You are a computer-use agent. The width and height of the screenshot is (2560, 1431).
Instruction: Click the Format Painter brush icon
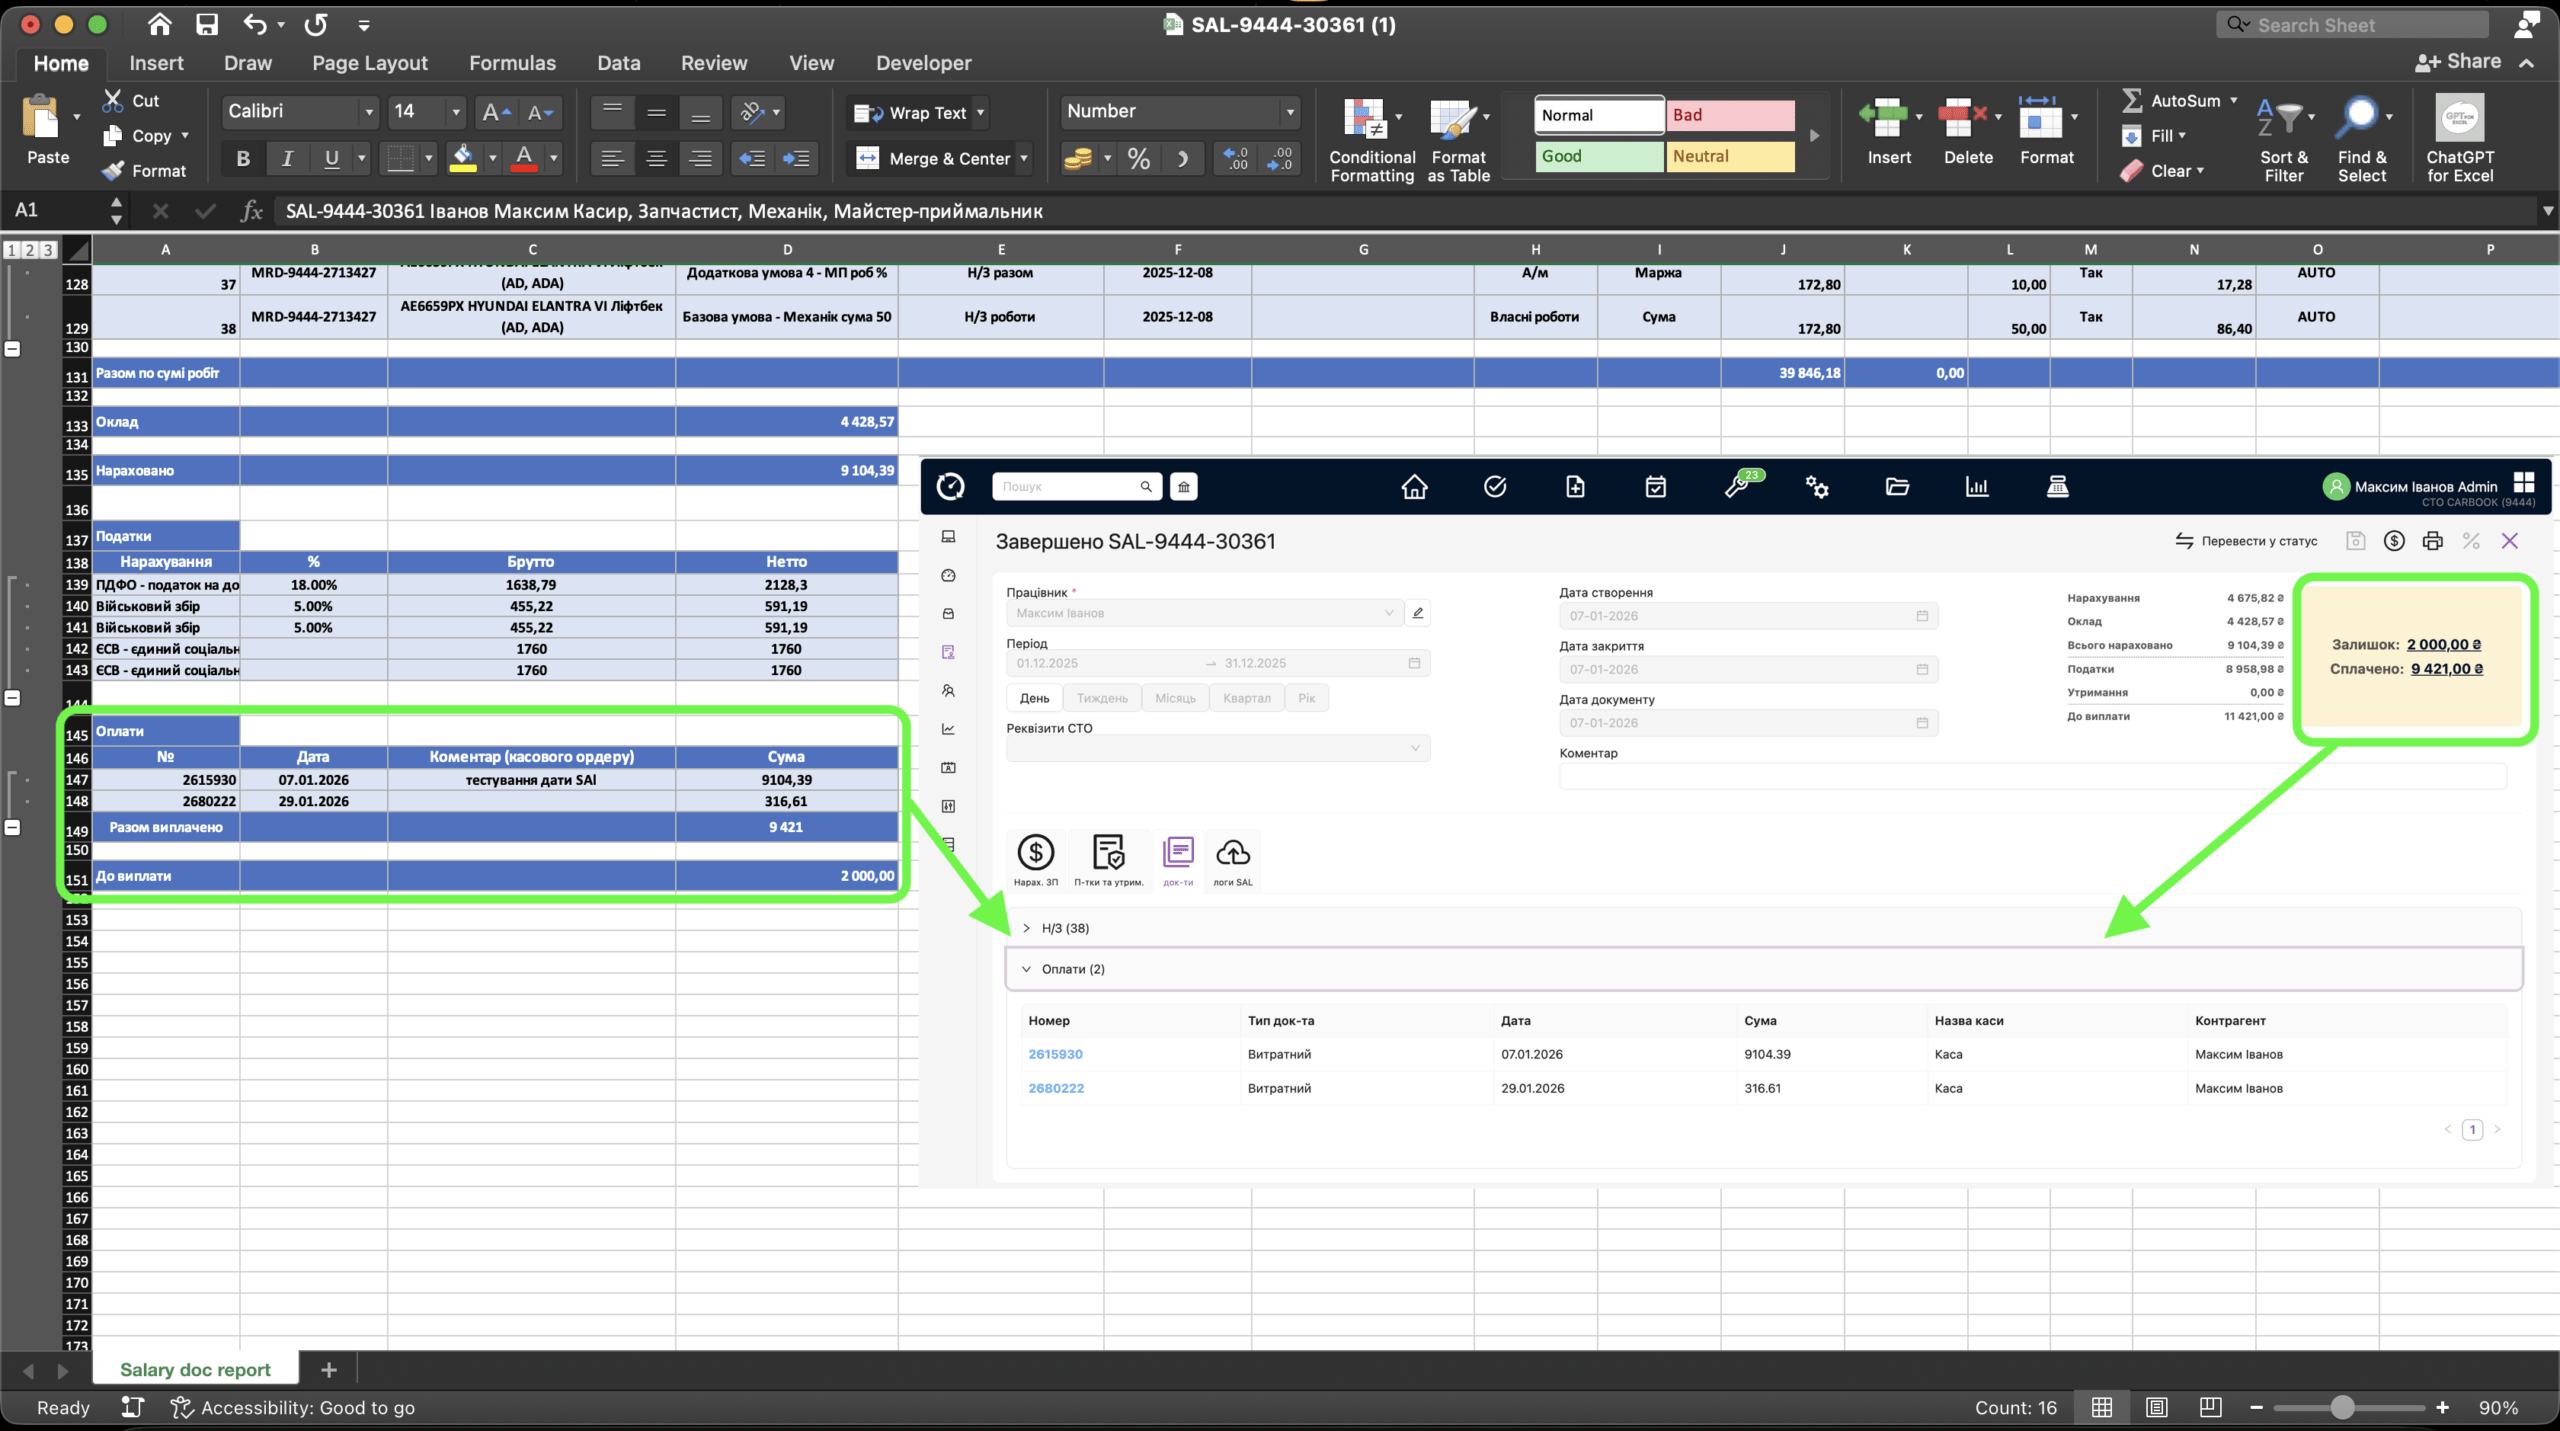coord(114,171)
